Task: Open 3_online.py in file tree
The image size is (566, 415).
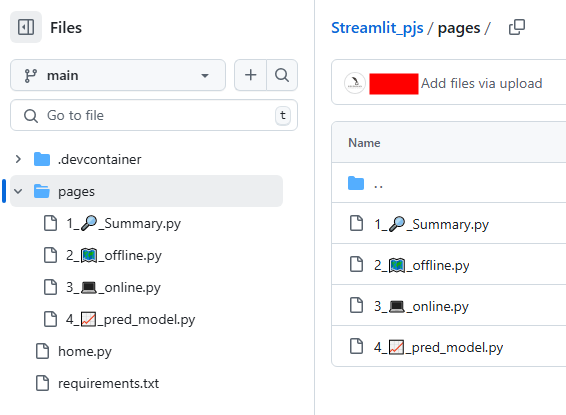Action: [x=113, y=288]
